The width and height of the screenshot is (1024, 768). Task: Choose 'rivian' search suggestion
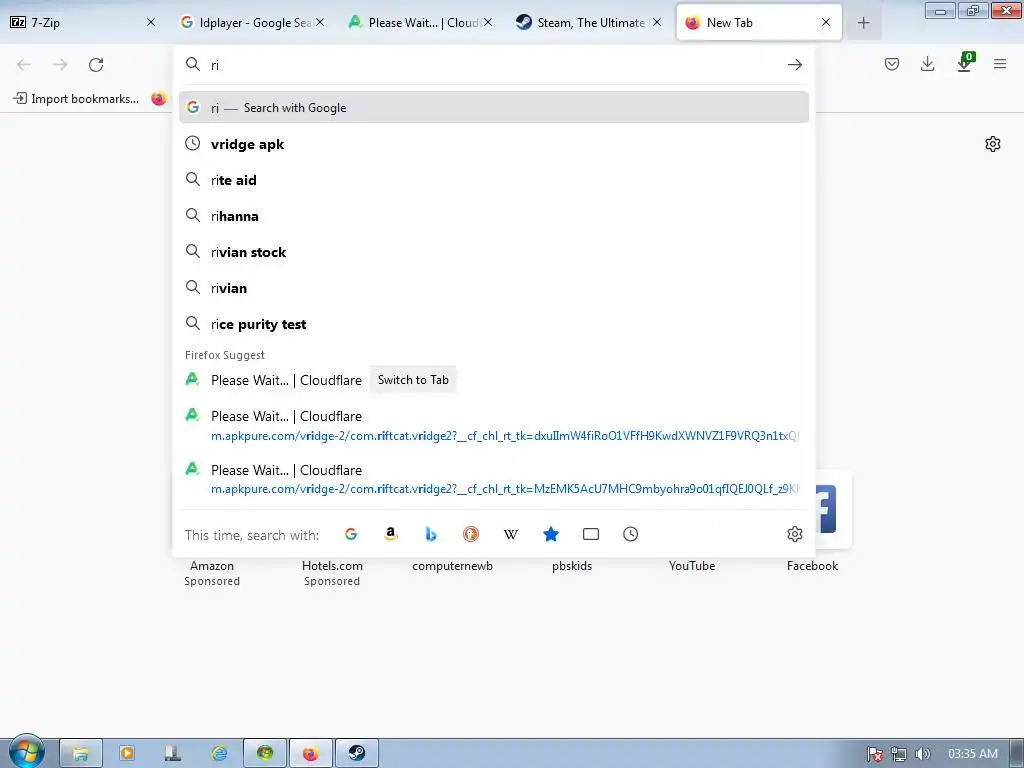494,287
